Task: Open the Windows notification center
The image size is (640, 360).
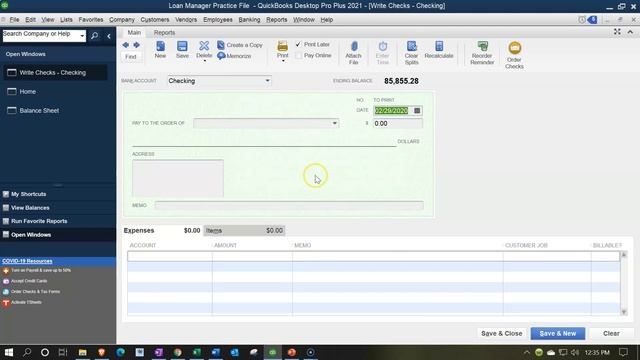Action: tap(623, 352)
